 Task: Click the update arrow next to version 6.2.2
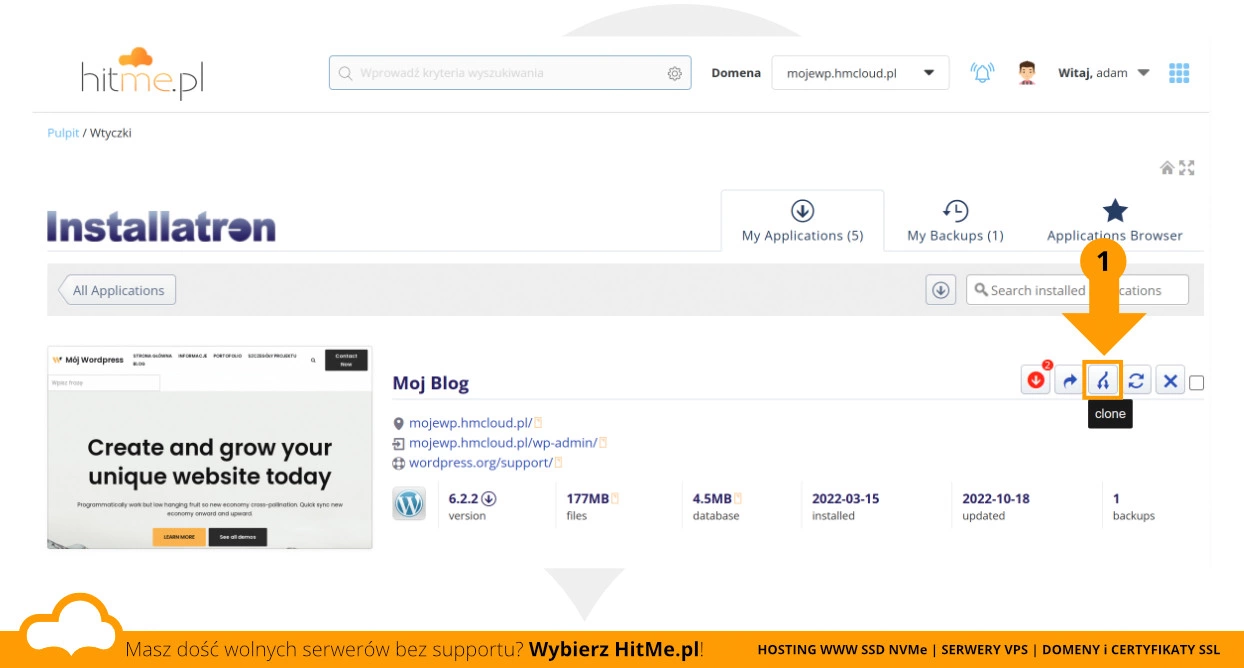click(489, 498)
